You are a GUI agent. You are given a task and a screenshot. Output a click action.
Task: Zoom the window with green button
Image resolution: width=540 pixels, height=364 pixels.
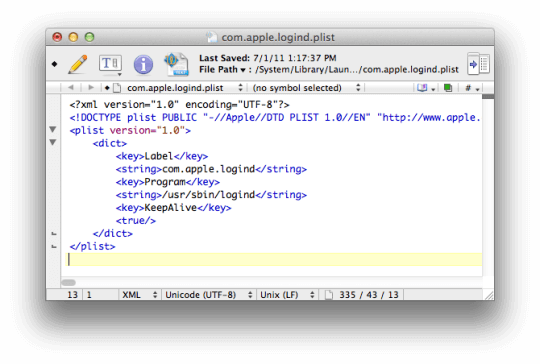90,37
